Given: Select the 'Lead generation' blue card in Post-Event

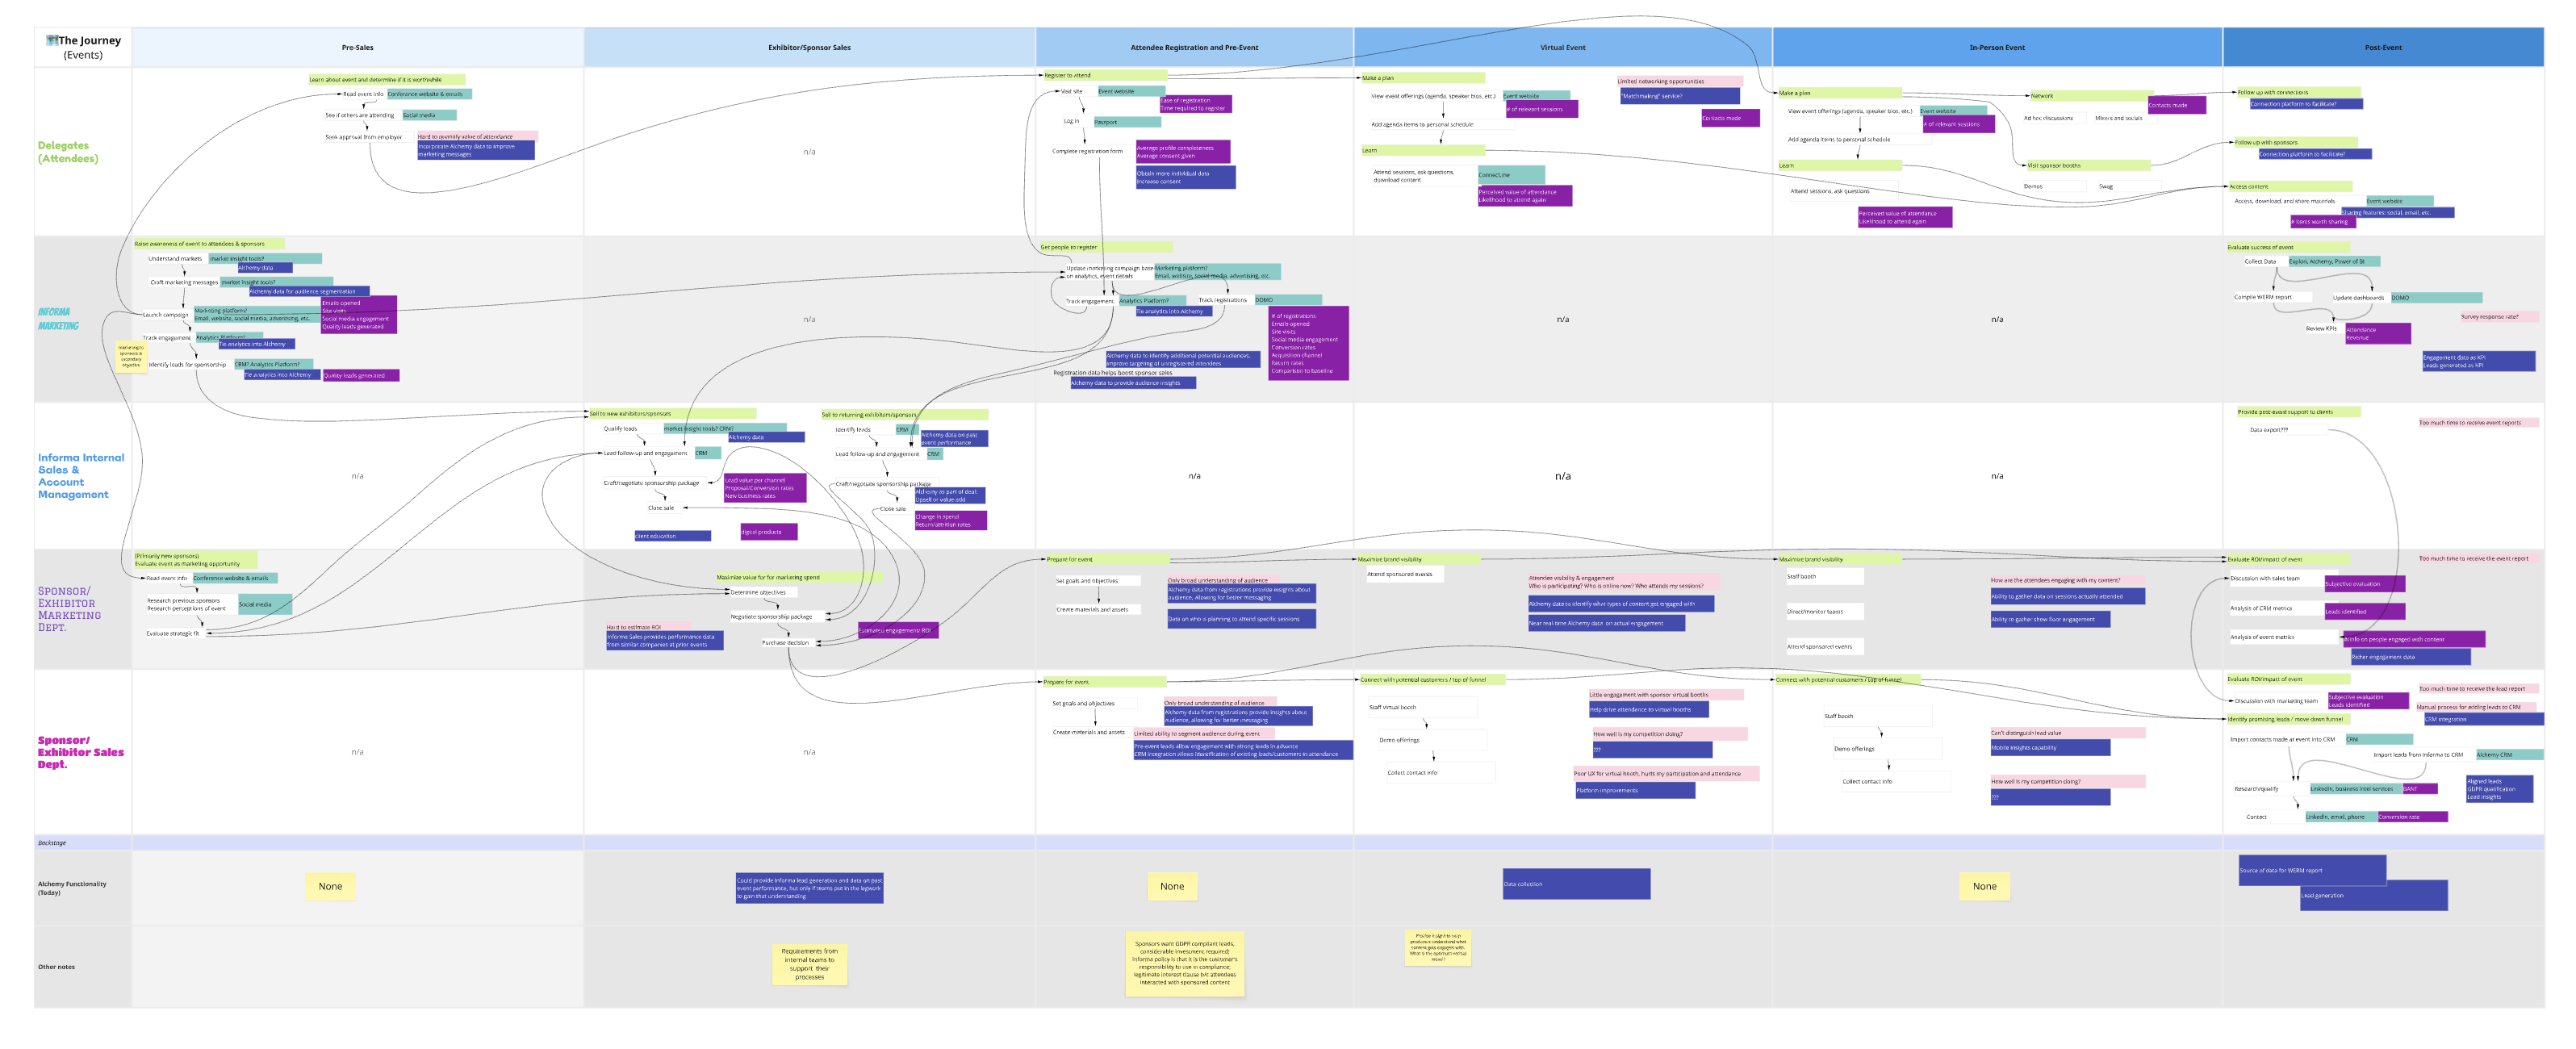Looking at the screenshot, I should point(2373,895).
